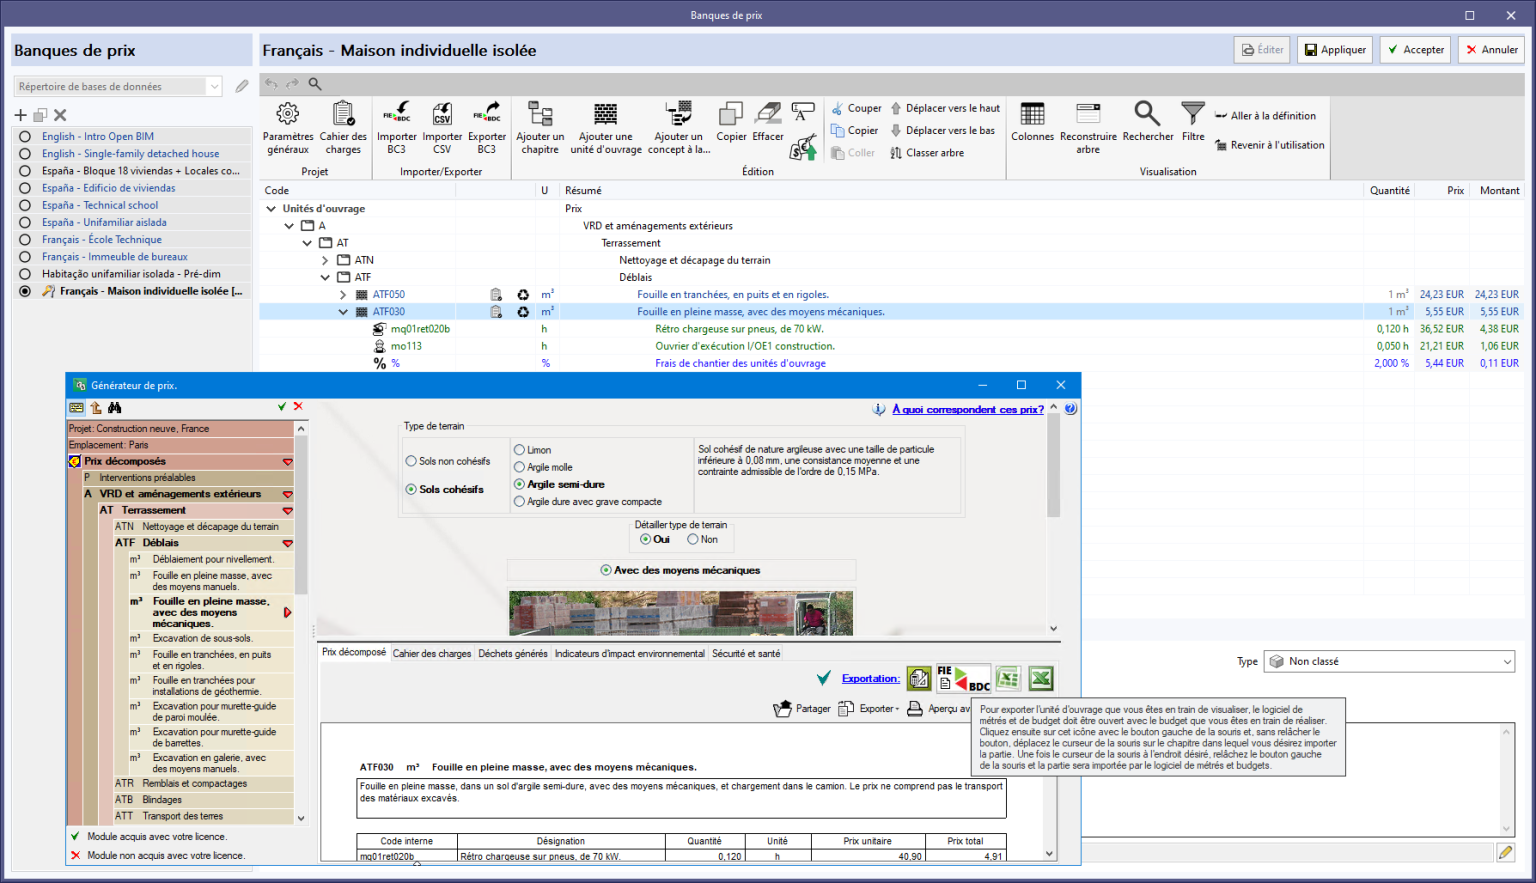Screen dimensions: 1536x883
Task: Open 'Indicateurs d'impact environnemental' tab
Action: 630,654
